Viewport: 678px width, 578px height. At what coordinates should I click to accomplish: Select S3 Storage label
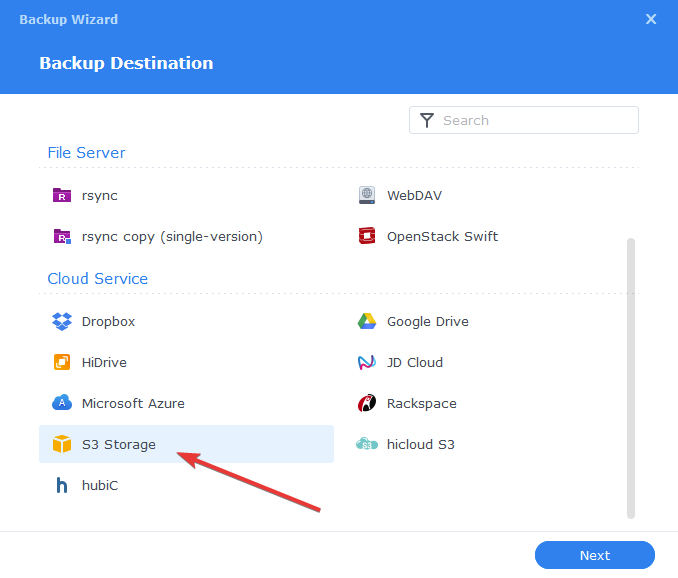click(x=119, y=445)
